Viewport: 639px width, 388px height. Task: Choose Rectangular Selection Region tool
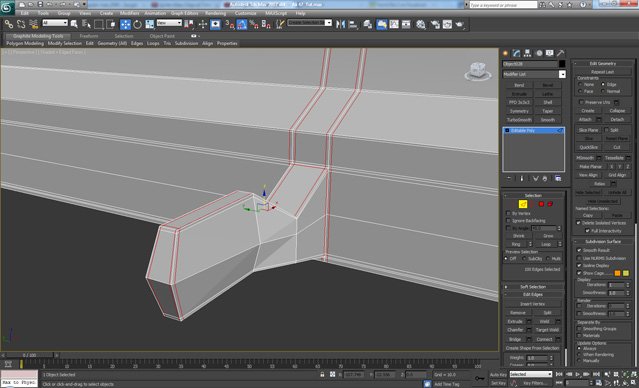tap(98, 24)
